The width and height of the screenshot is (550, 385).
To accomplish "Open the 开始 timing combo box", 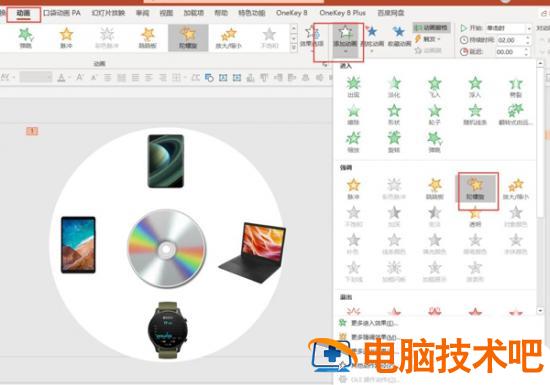I will click(508, 28).
